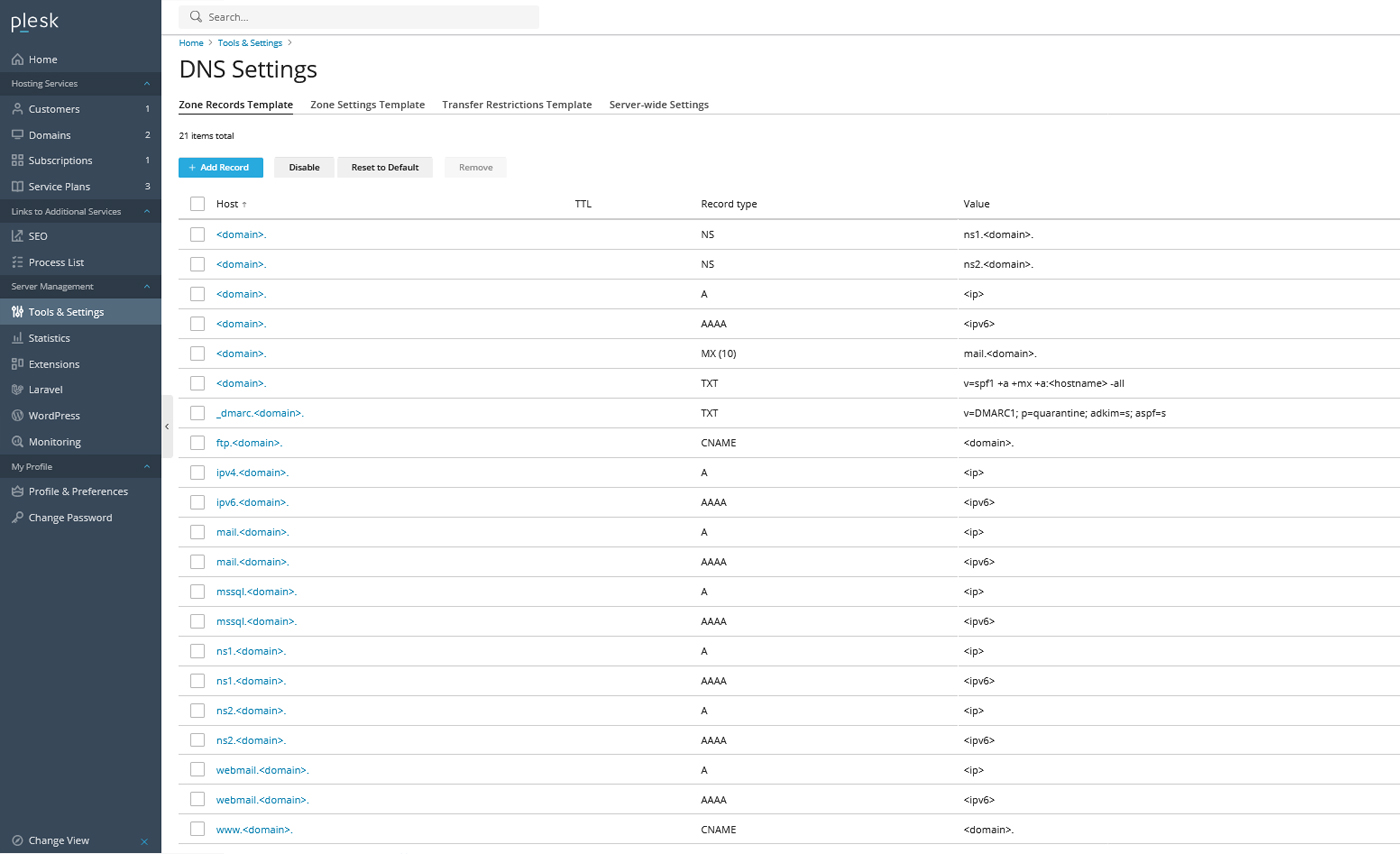Open the ftp.<domain> CNAME record
This screenshot has height=854, width=1400.
(x=246, y=442)
